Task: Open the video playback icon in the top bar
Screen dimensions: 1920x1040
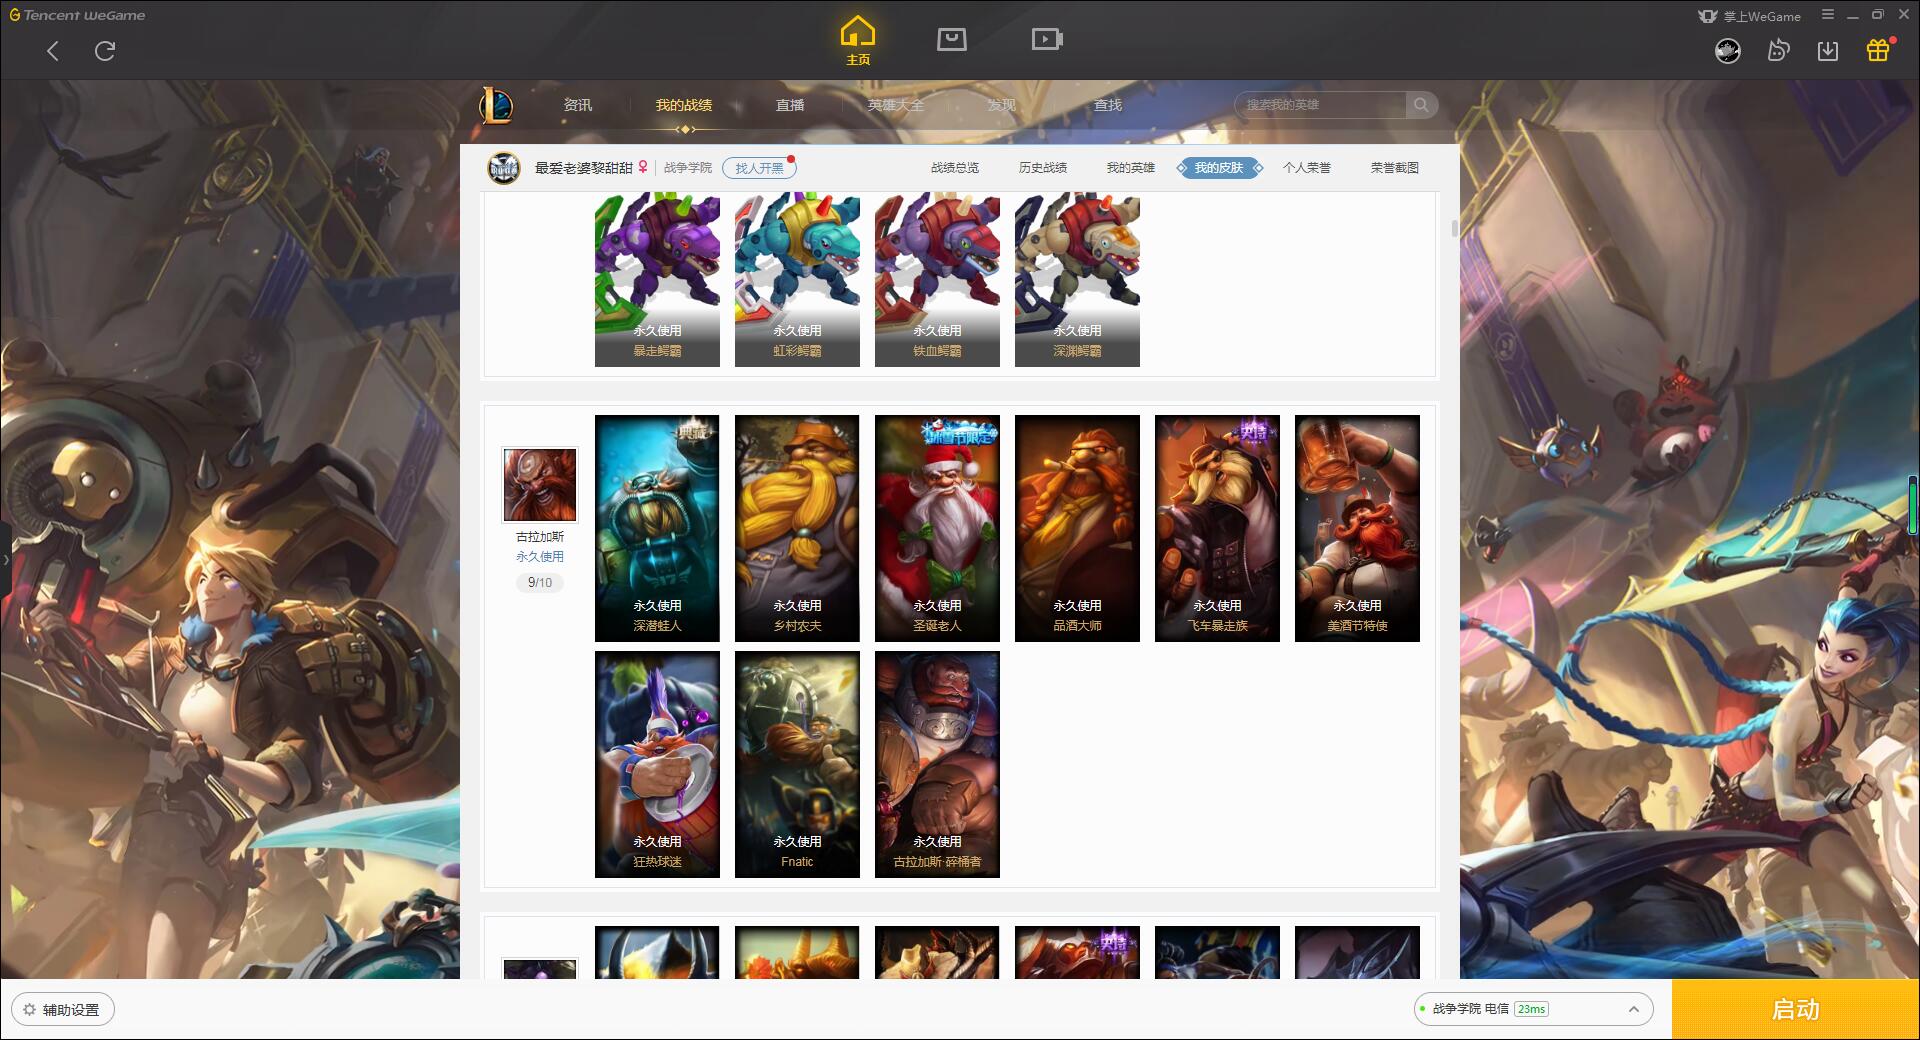Action: pos(1047,39)
